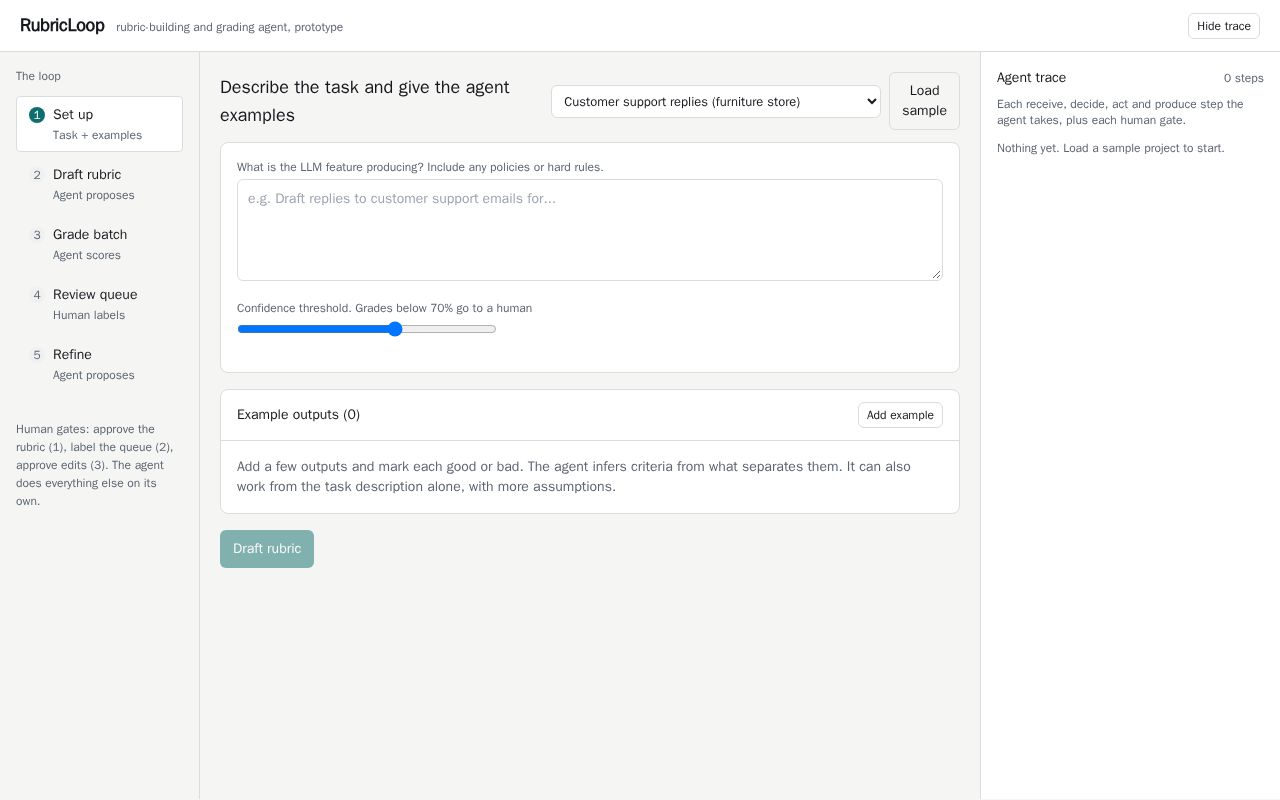Switch to the Review queue step
This screenshot has width=1280, height=800.
coord(99,304)
